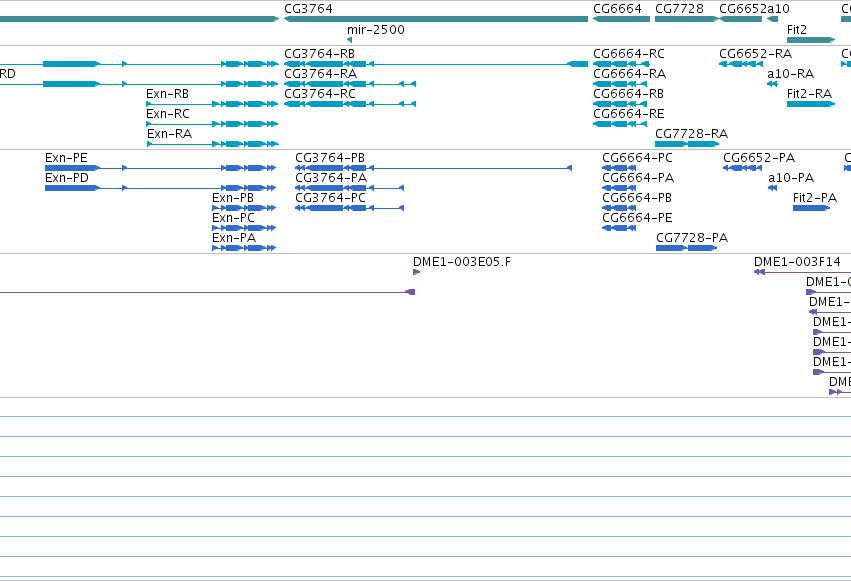This screenshot has width=851, height=581.
Task: Select the protein bar under Fit2-PA
Action: (811, 208)
